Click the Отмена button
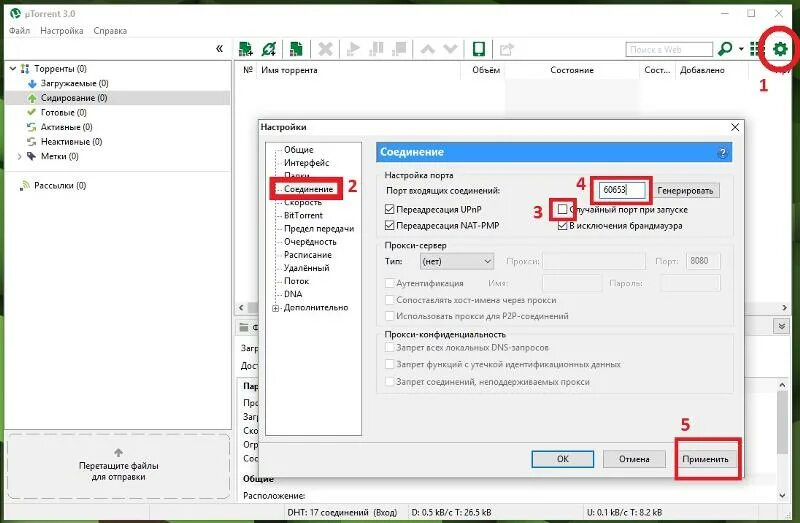This screenshot has height=523, width=800. pos(634,459)
